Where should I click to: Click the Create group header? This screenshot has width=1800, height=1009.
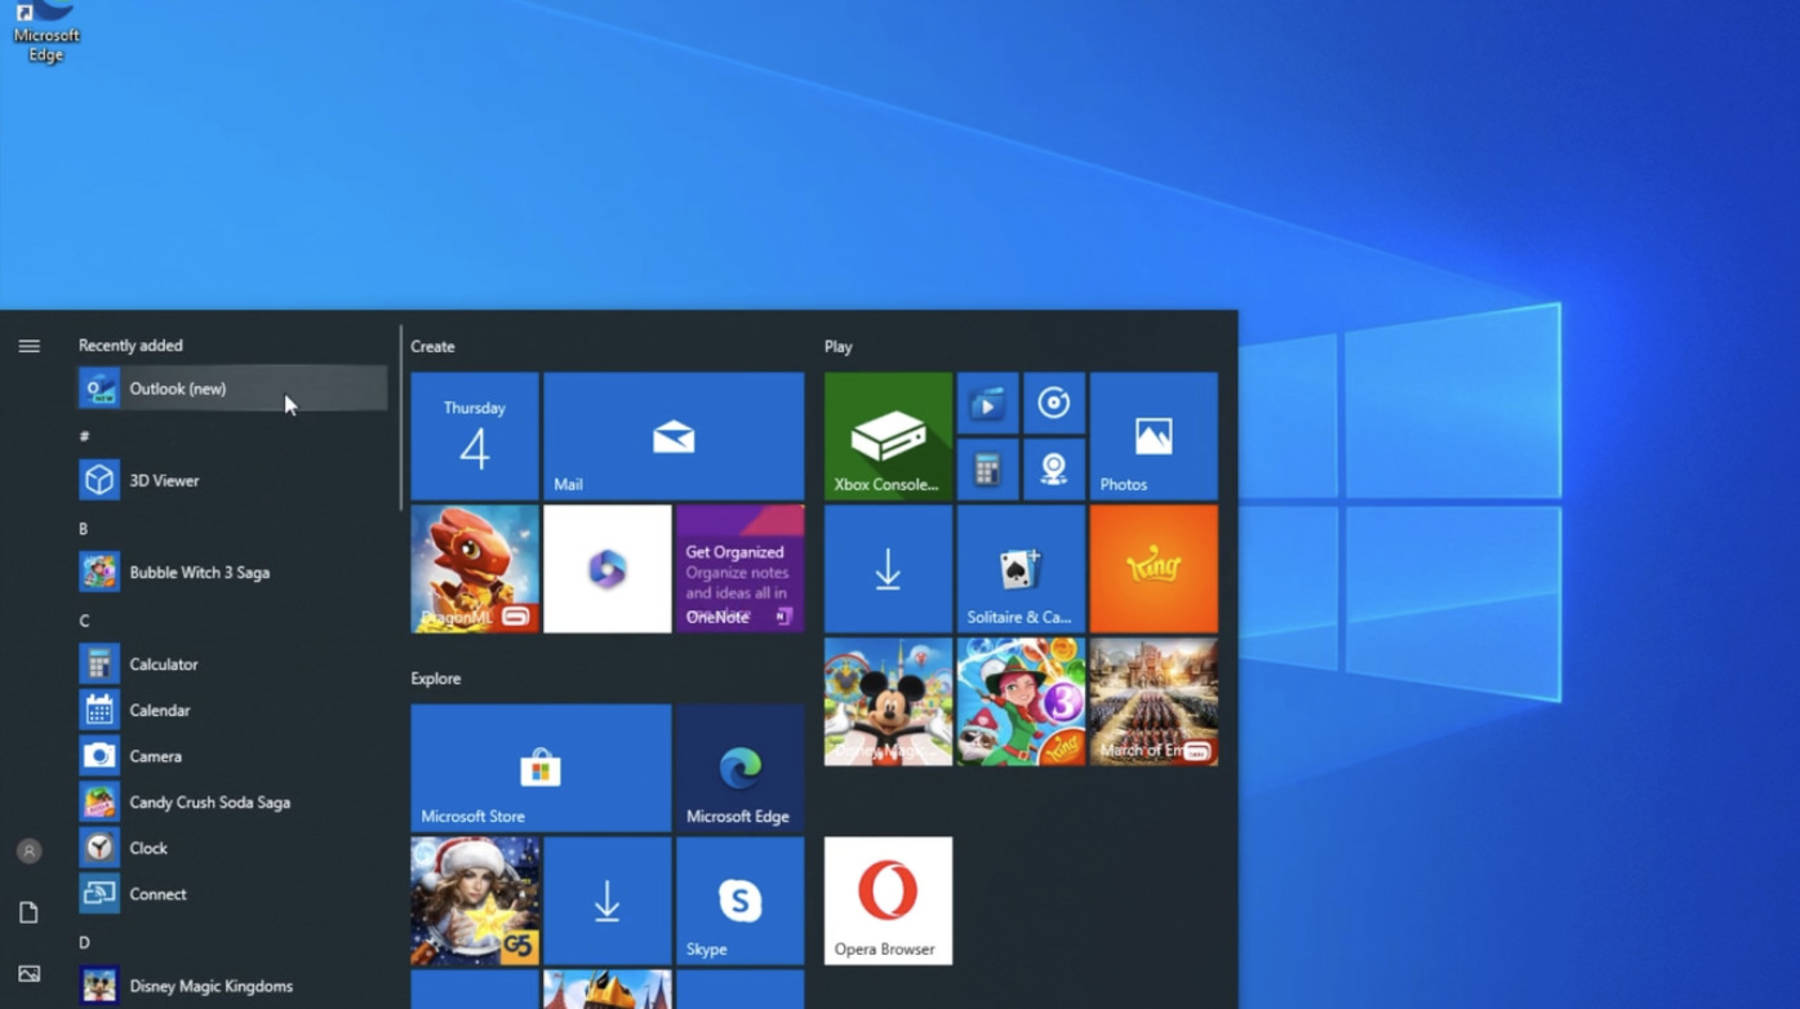pos(432,347)
